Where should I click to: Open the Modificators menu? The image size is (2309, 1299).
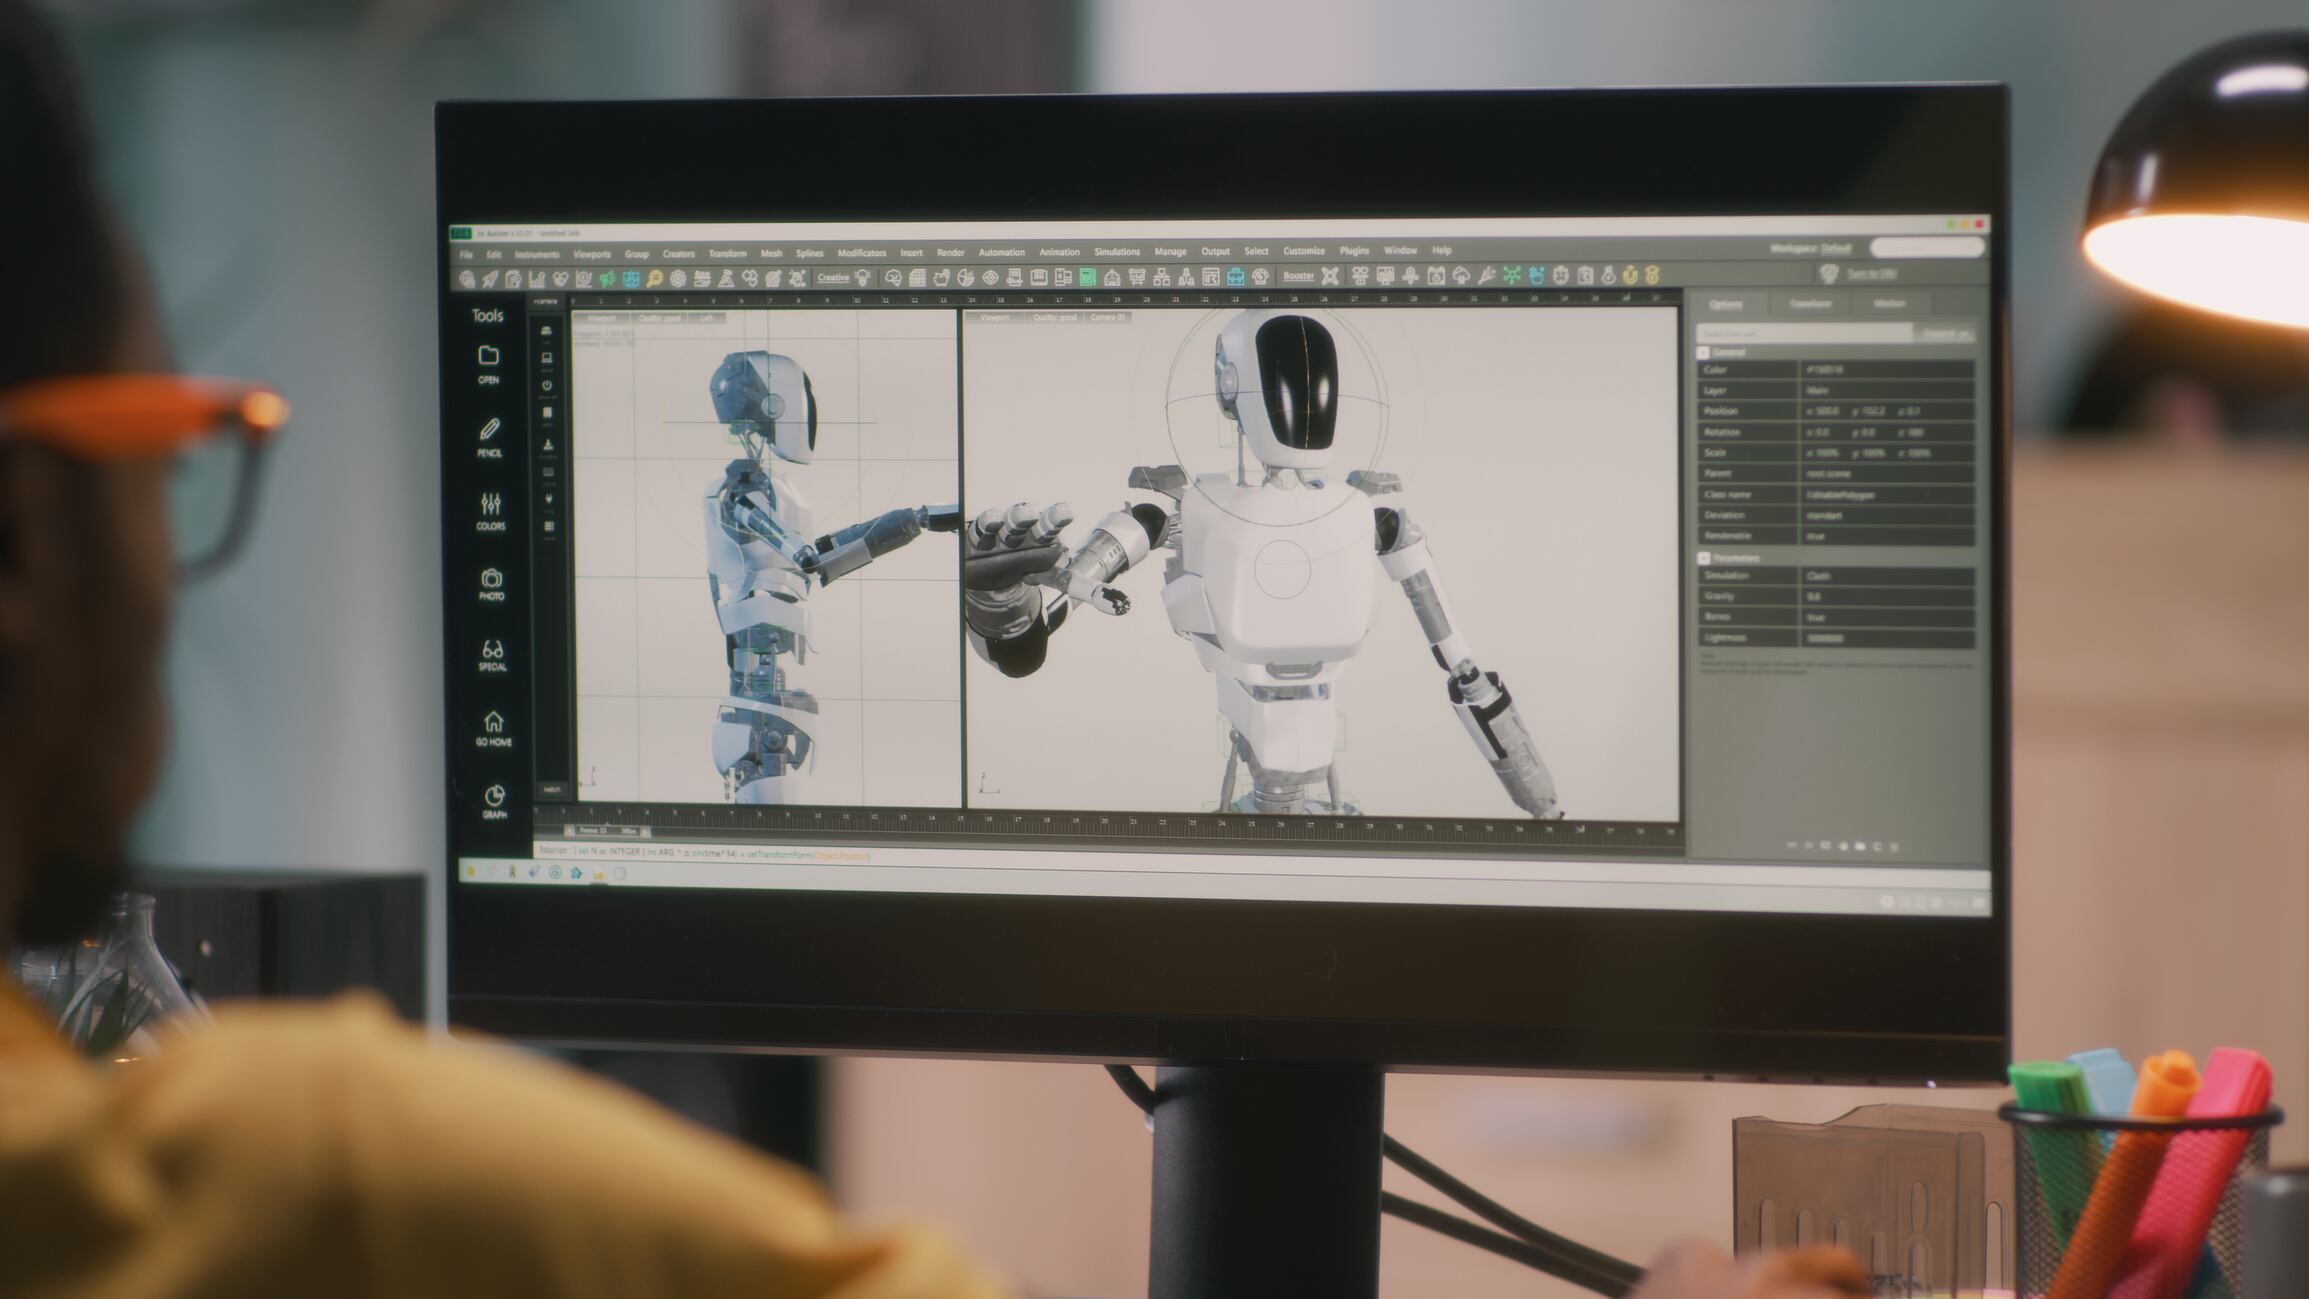click(x=861, y=253)
